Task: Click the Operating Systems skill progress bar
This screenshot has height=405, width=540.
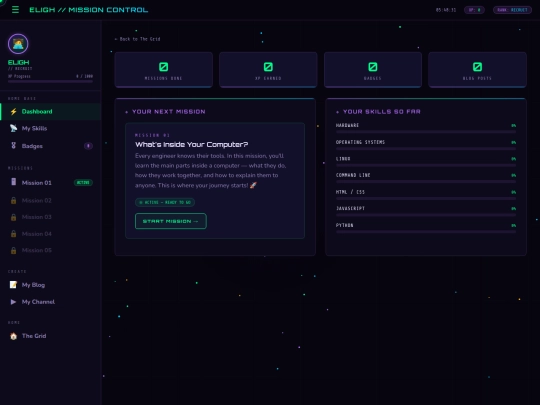Action: [x=426, y=149]
